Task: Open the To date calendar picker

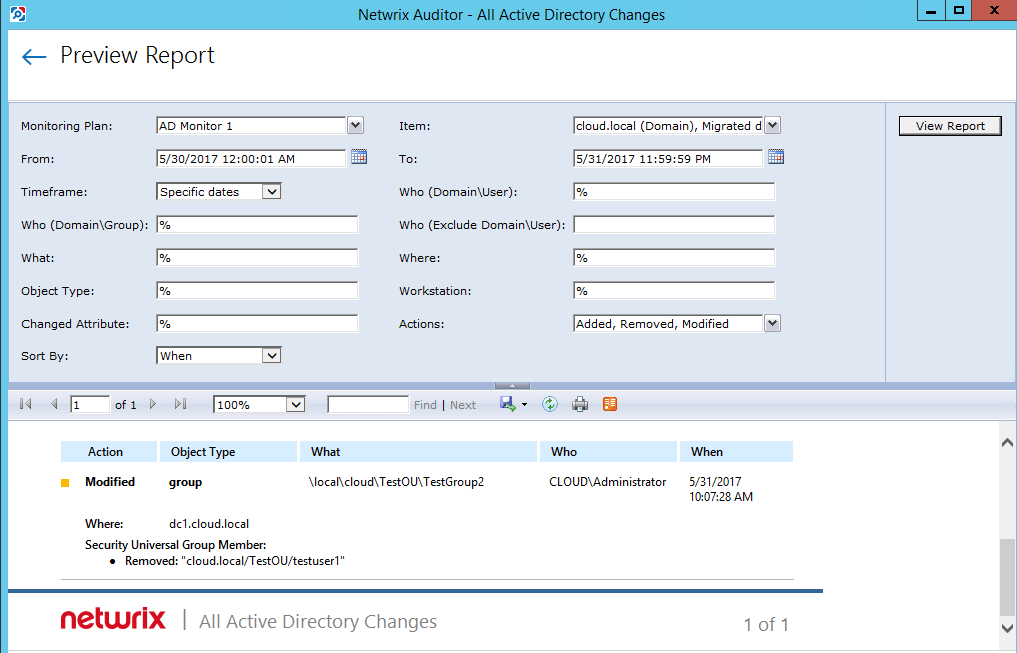Action: coord(776,157)
